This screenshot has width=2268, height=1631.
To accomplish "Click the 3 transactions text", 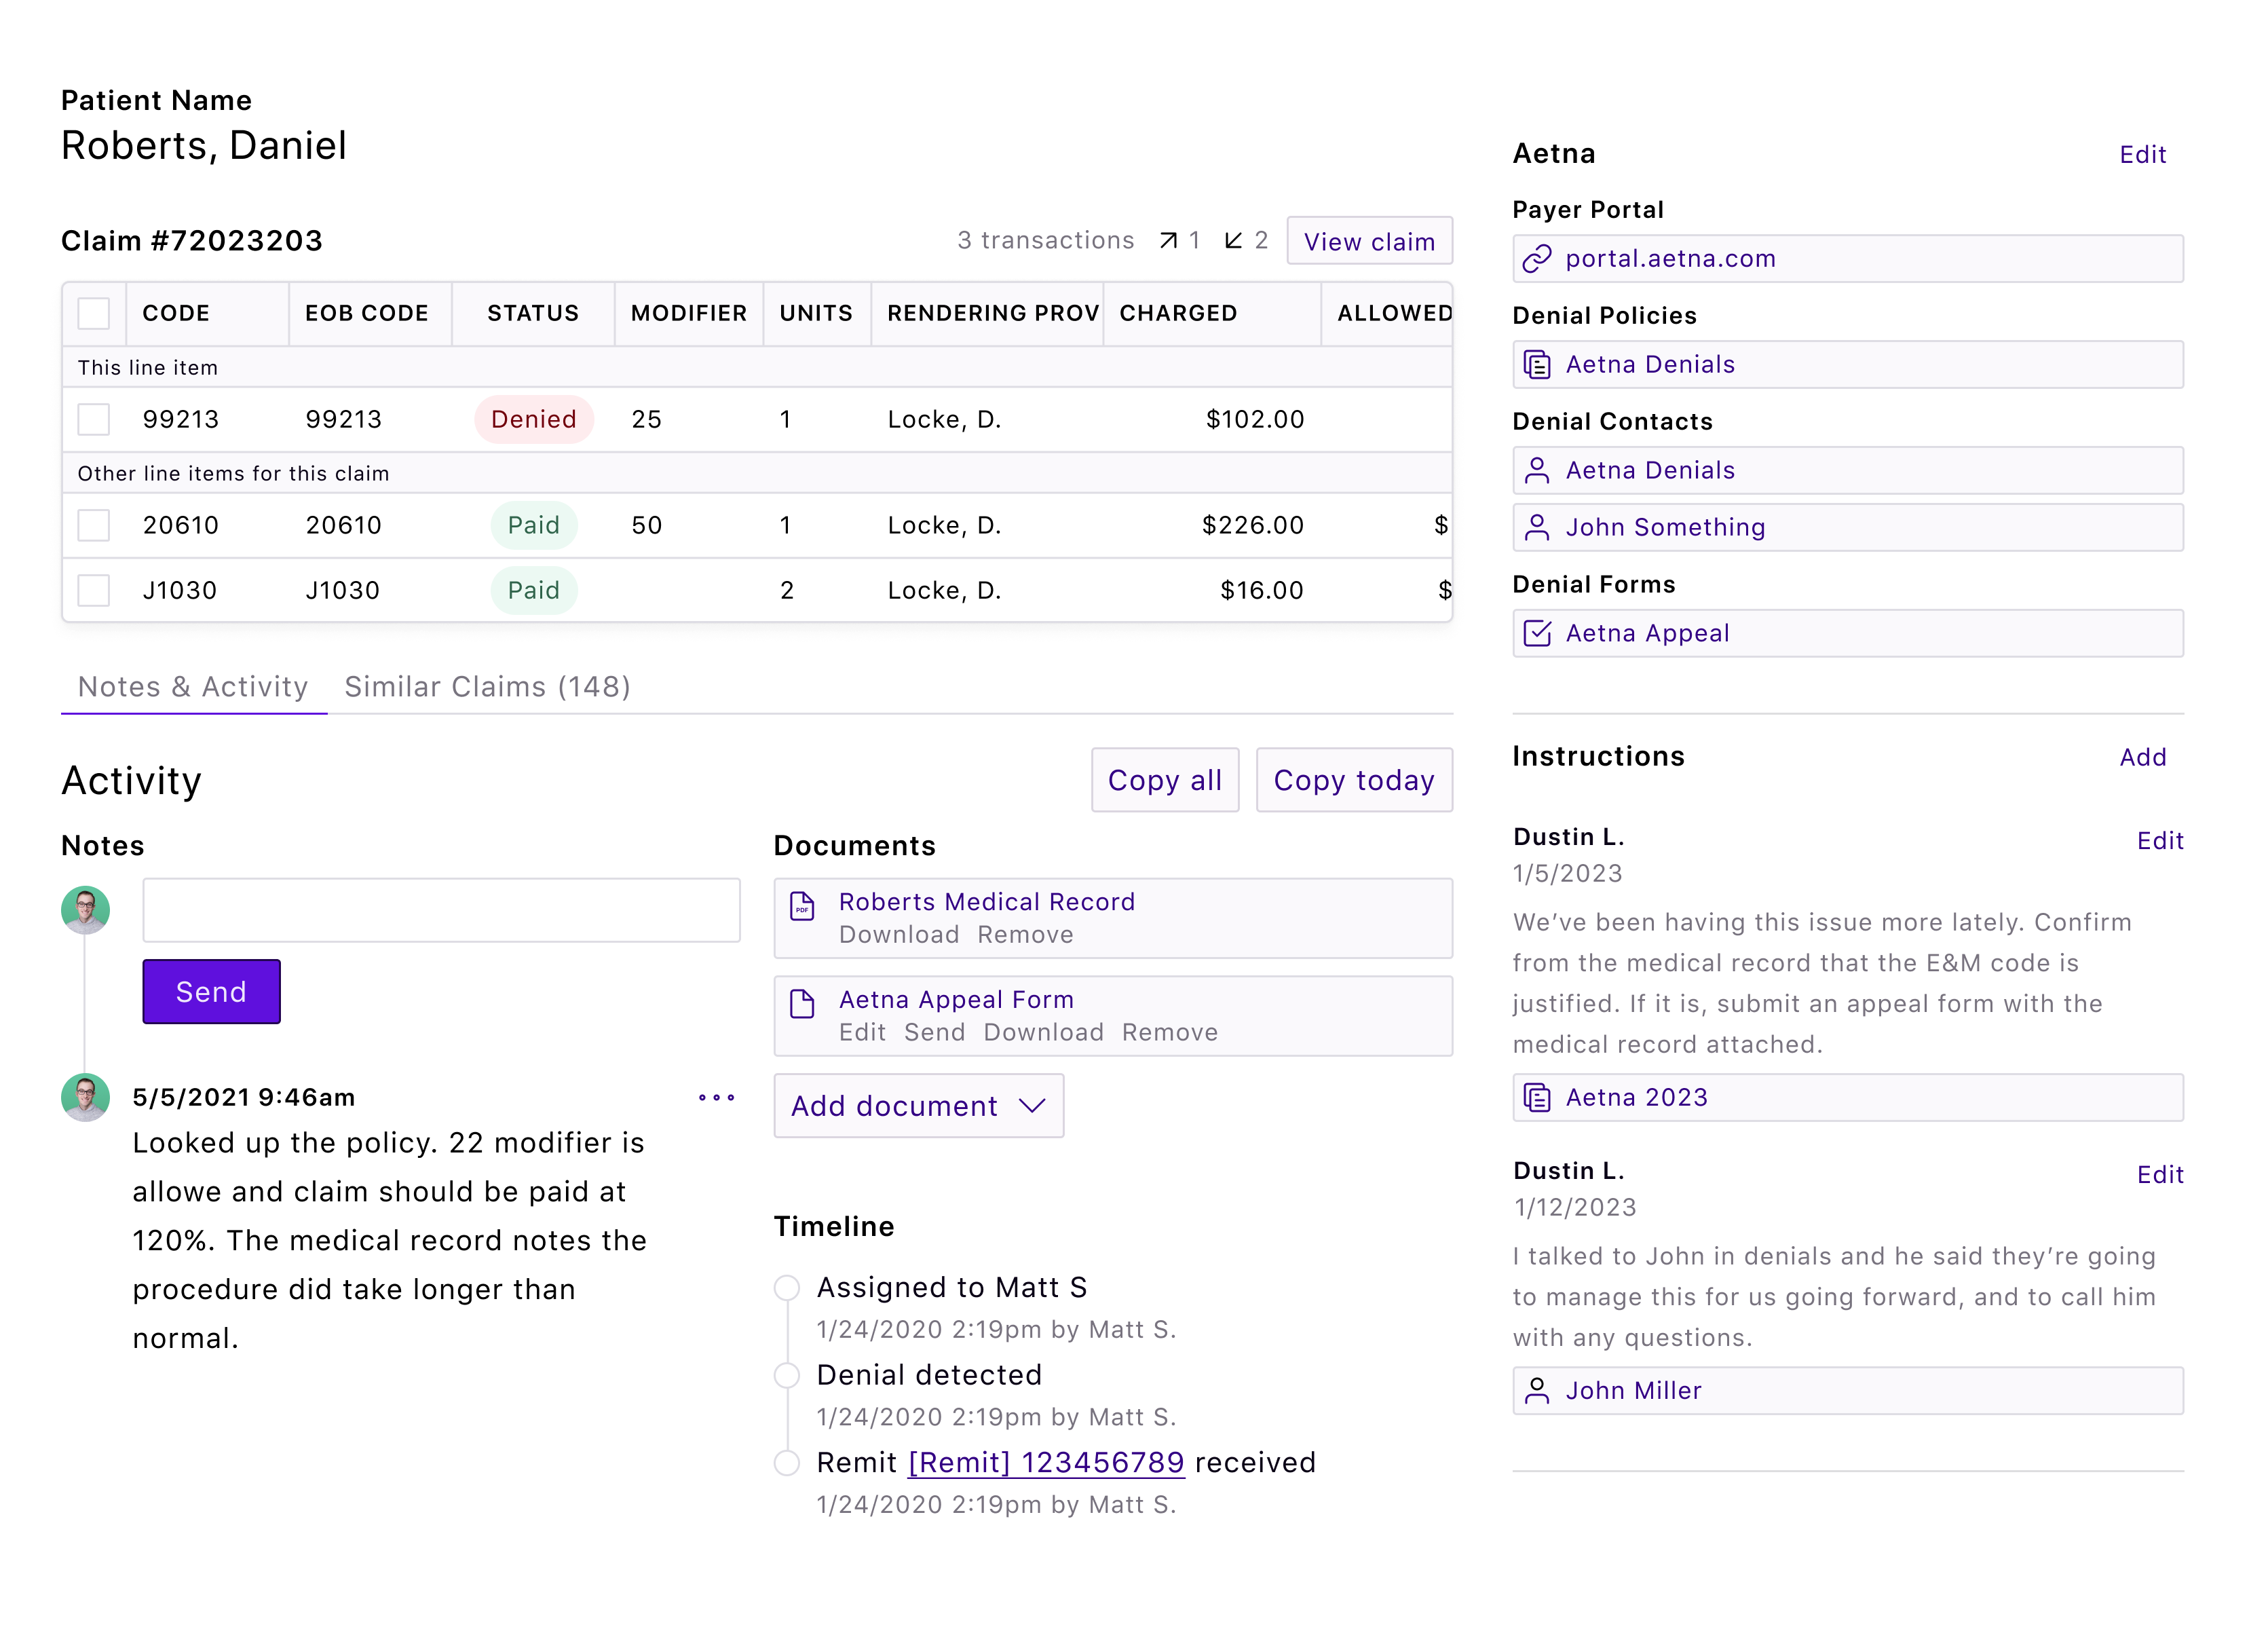I will tap(1045, 240).
